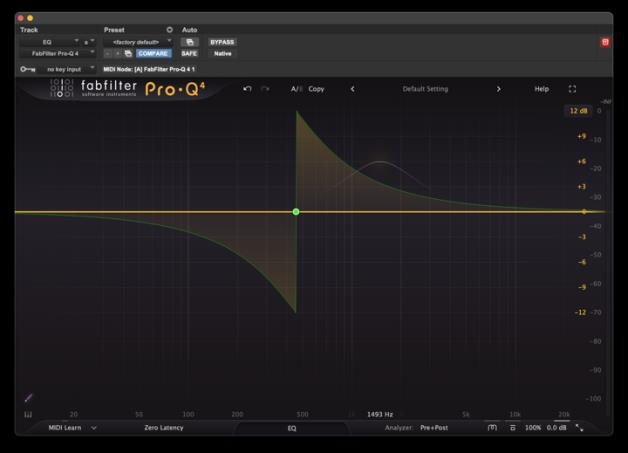Click the 100% output scale value
Screen dimensions: 628x453
pos(533,428)
